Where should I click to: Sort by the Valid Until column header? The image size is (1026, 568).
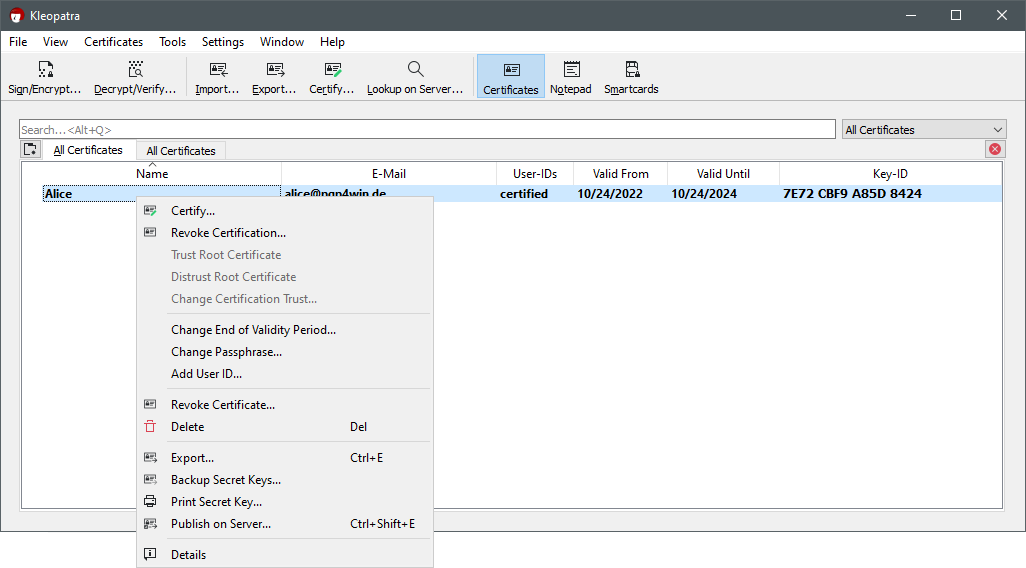tap(723, 173)
